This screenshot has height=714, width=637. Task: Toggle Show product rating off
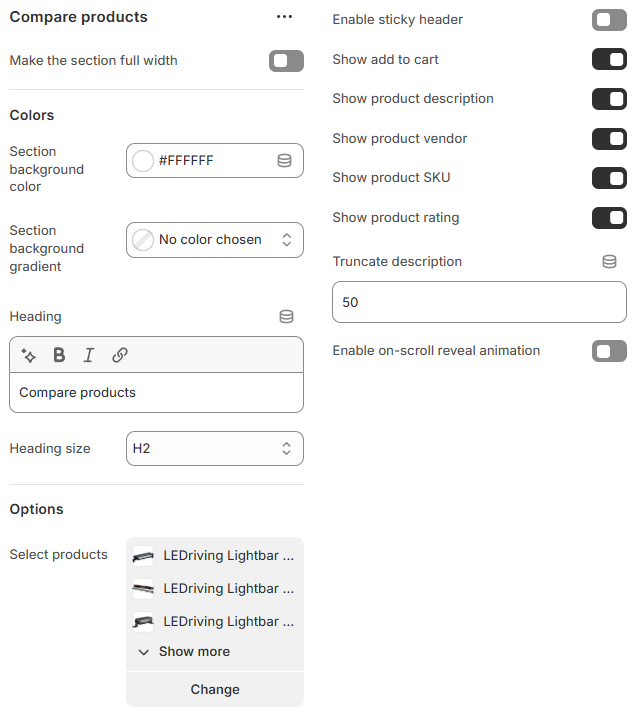pos(609,218)
